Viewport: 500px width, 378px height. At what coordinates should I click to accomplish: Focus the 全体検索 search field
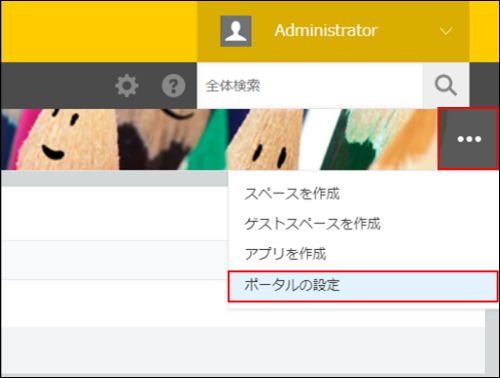pyautogui.click(x=310, y=86)
